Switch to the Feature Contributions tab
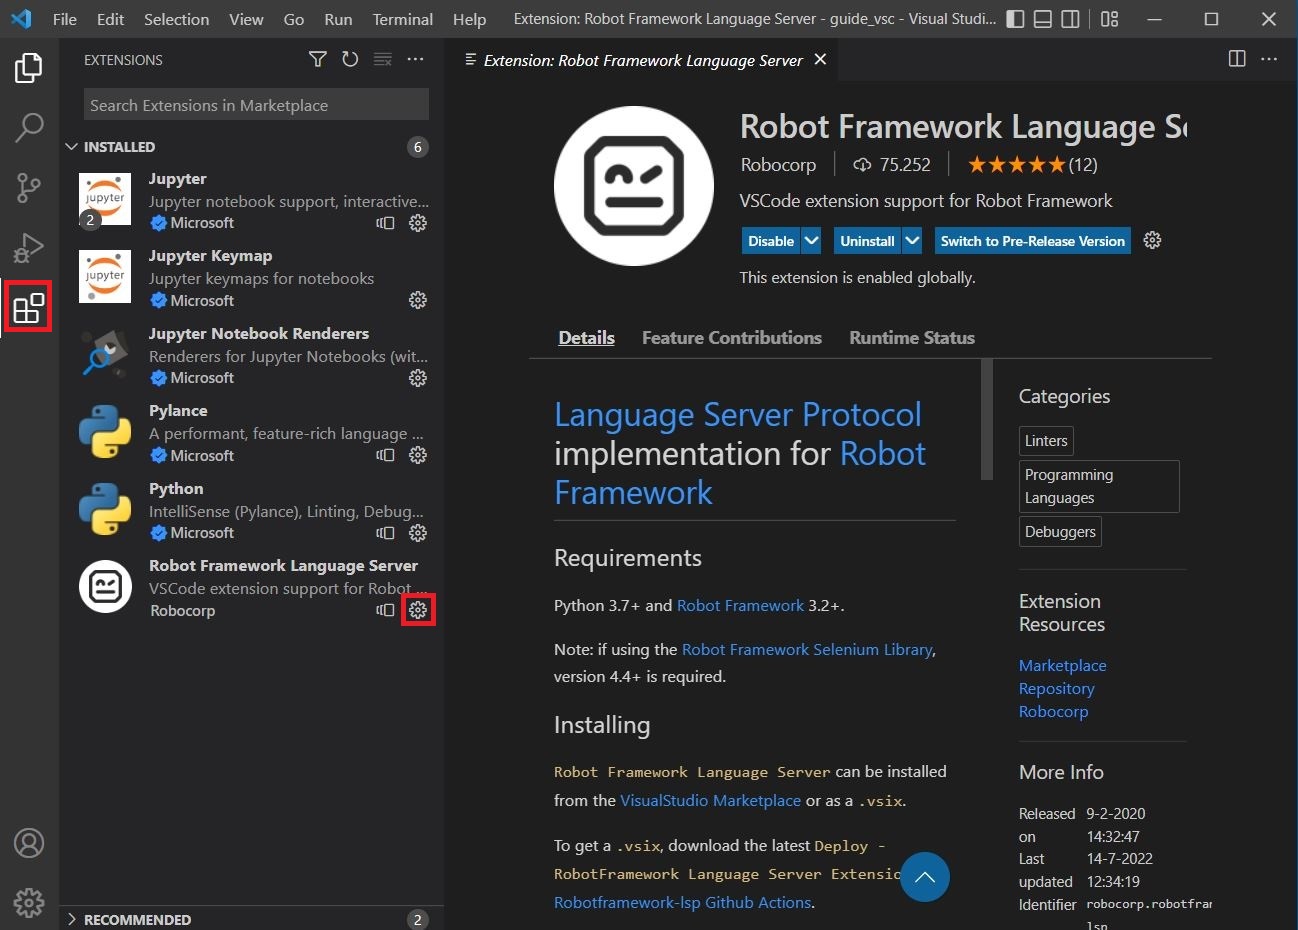Screen dimensions: 1298x930 click(732, 338)
